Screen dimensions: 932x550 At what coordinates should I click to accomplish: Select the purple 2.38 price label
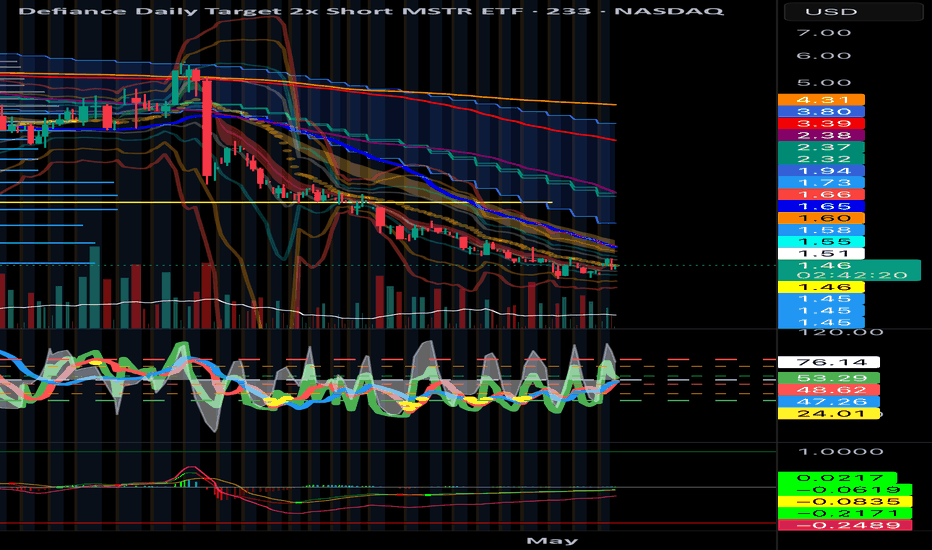(x=821, y=136)
